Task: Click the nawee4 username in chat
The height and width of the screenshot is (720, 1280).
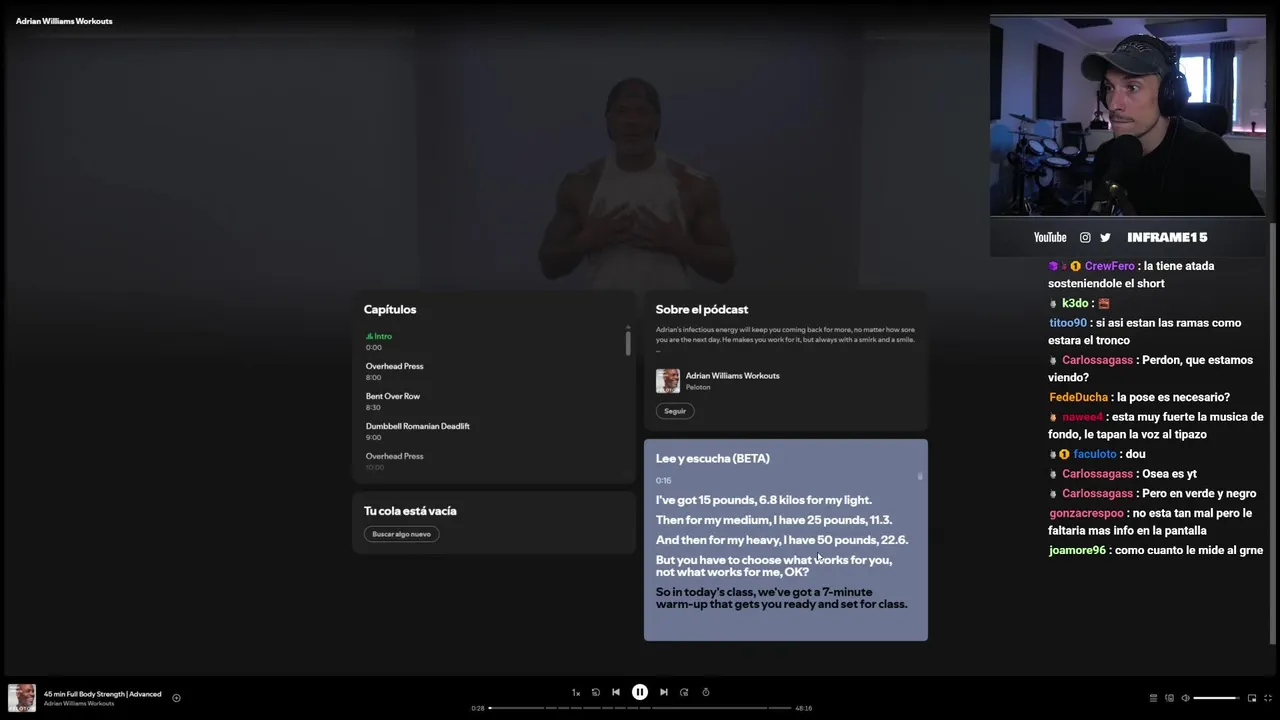Action: [1082, 417]
